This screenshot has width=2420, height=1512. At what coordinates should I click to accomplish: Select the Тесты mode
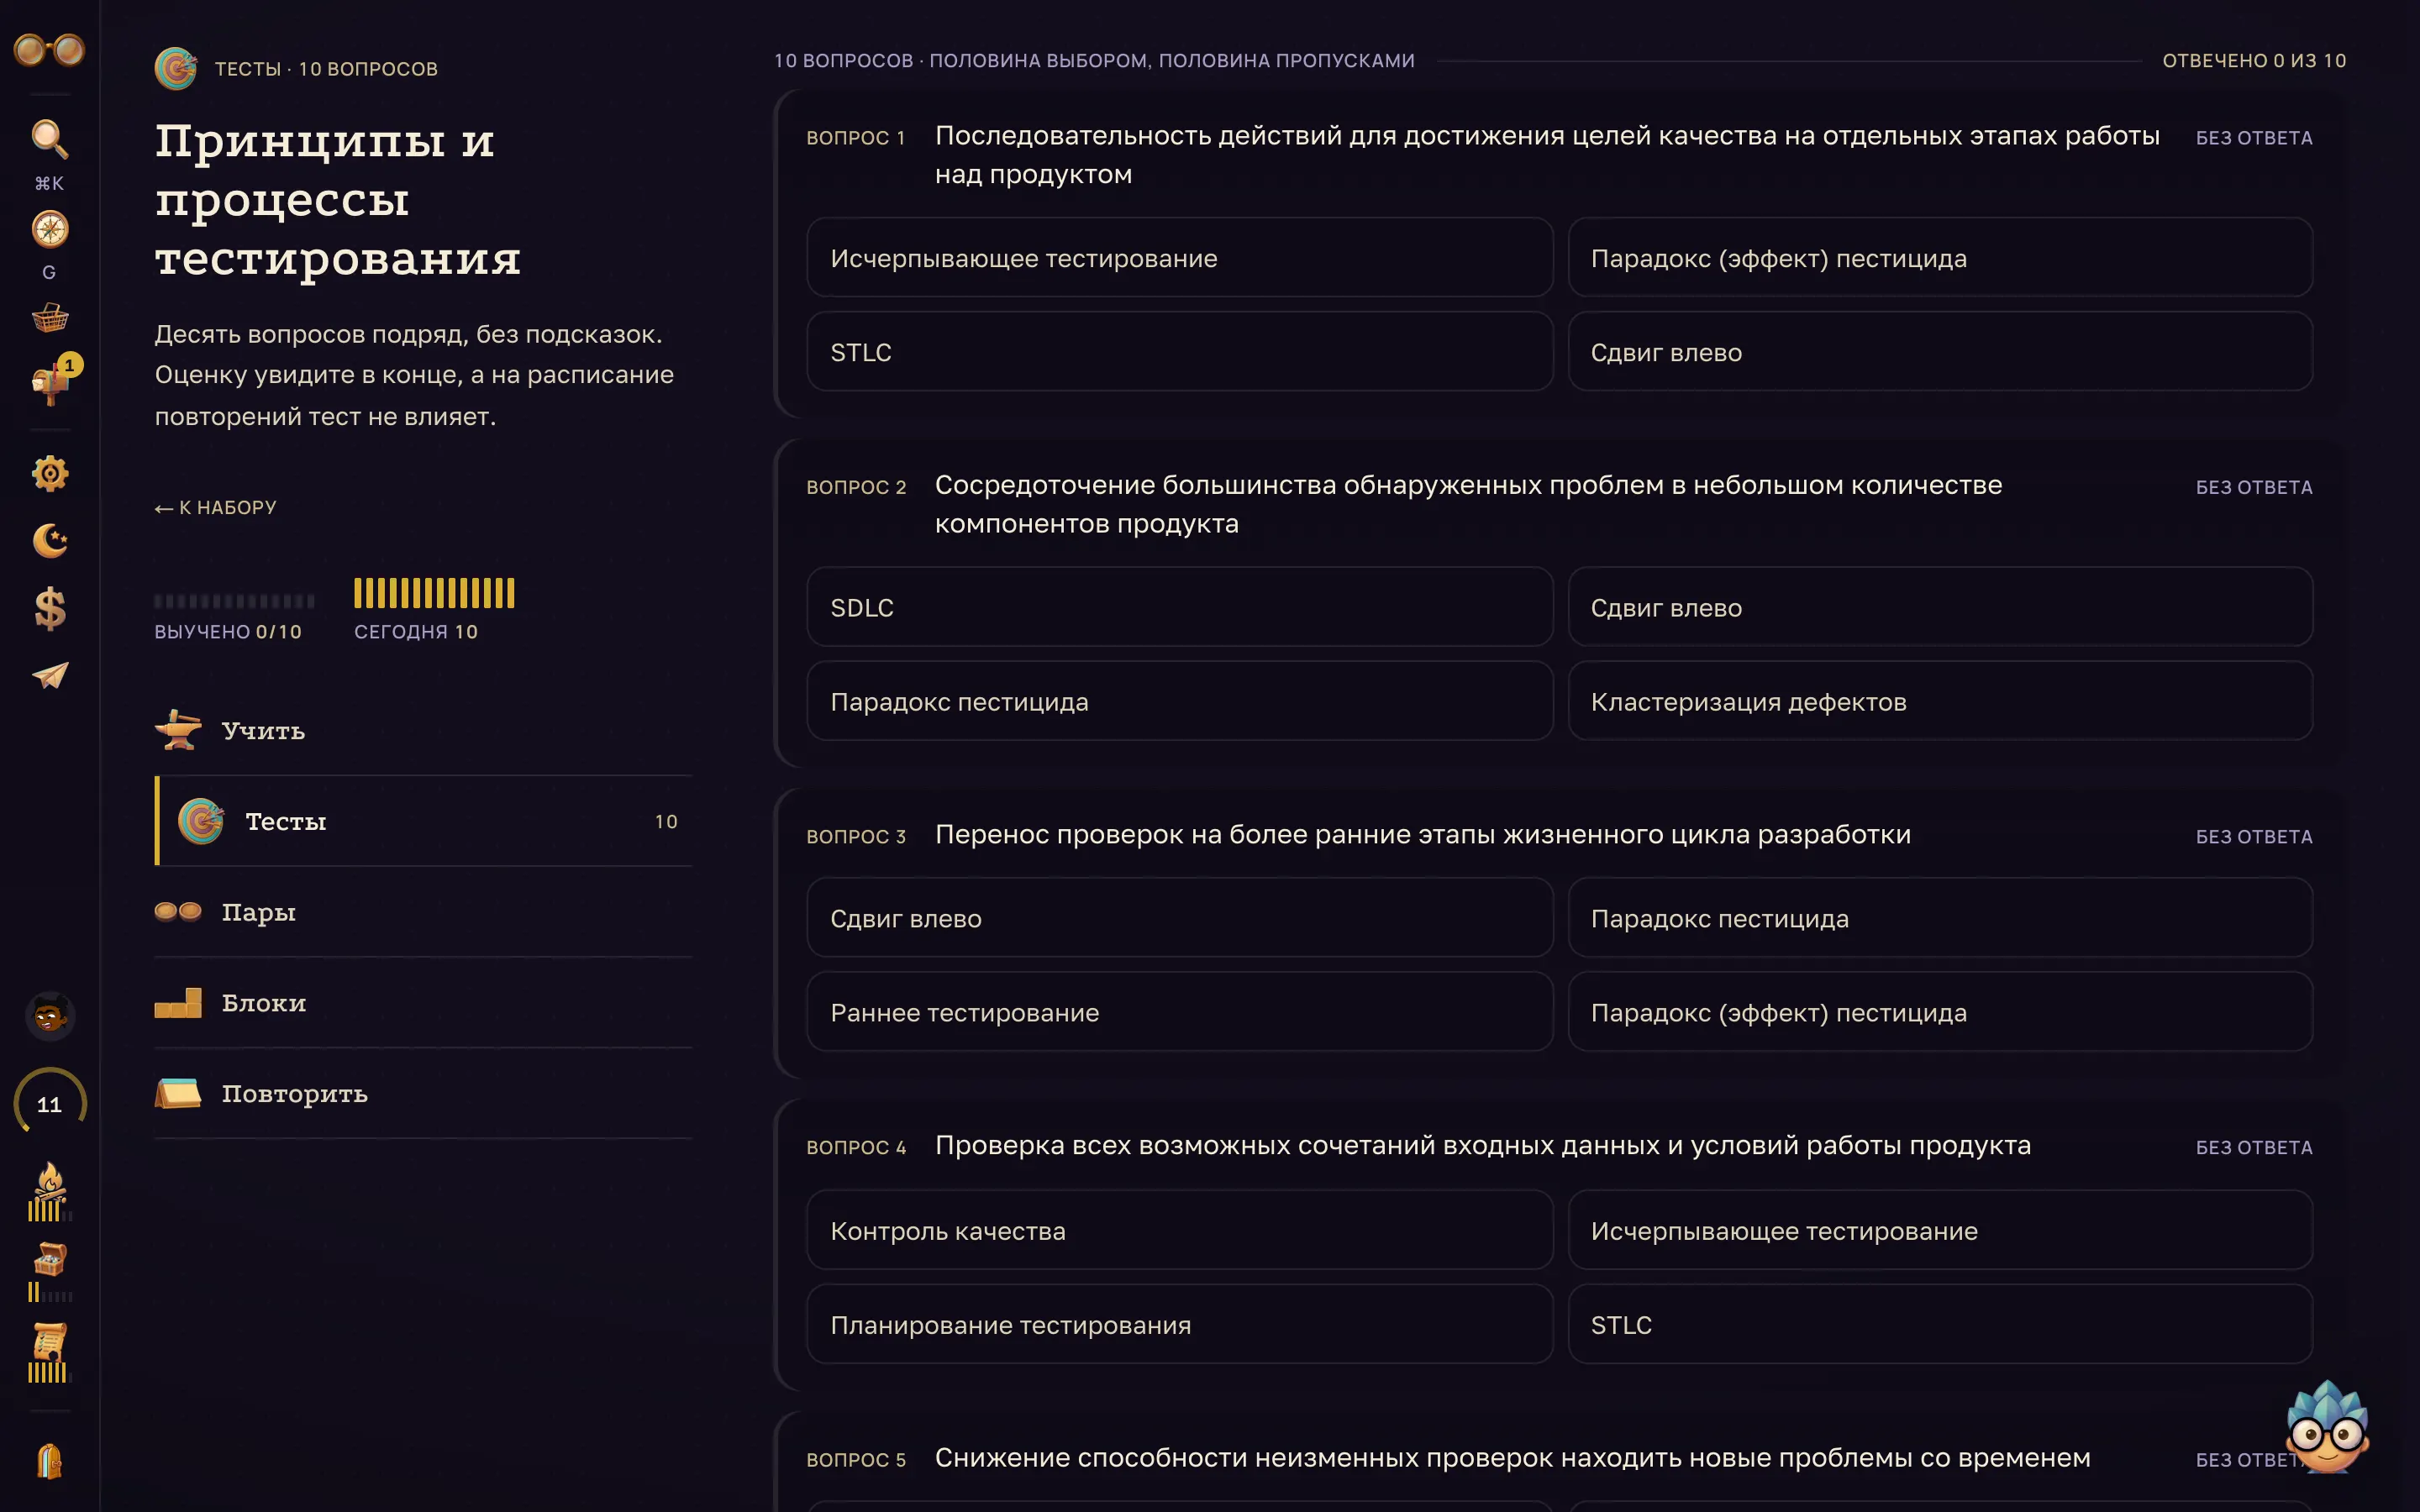[423, 821]
